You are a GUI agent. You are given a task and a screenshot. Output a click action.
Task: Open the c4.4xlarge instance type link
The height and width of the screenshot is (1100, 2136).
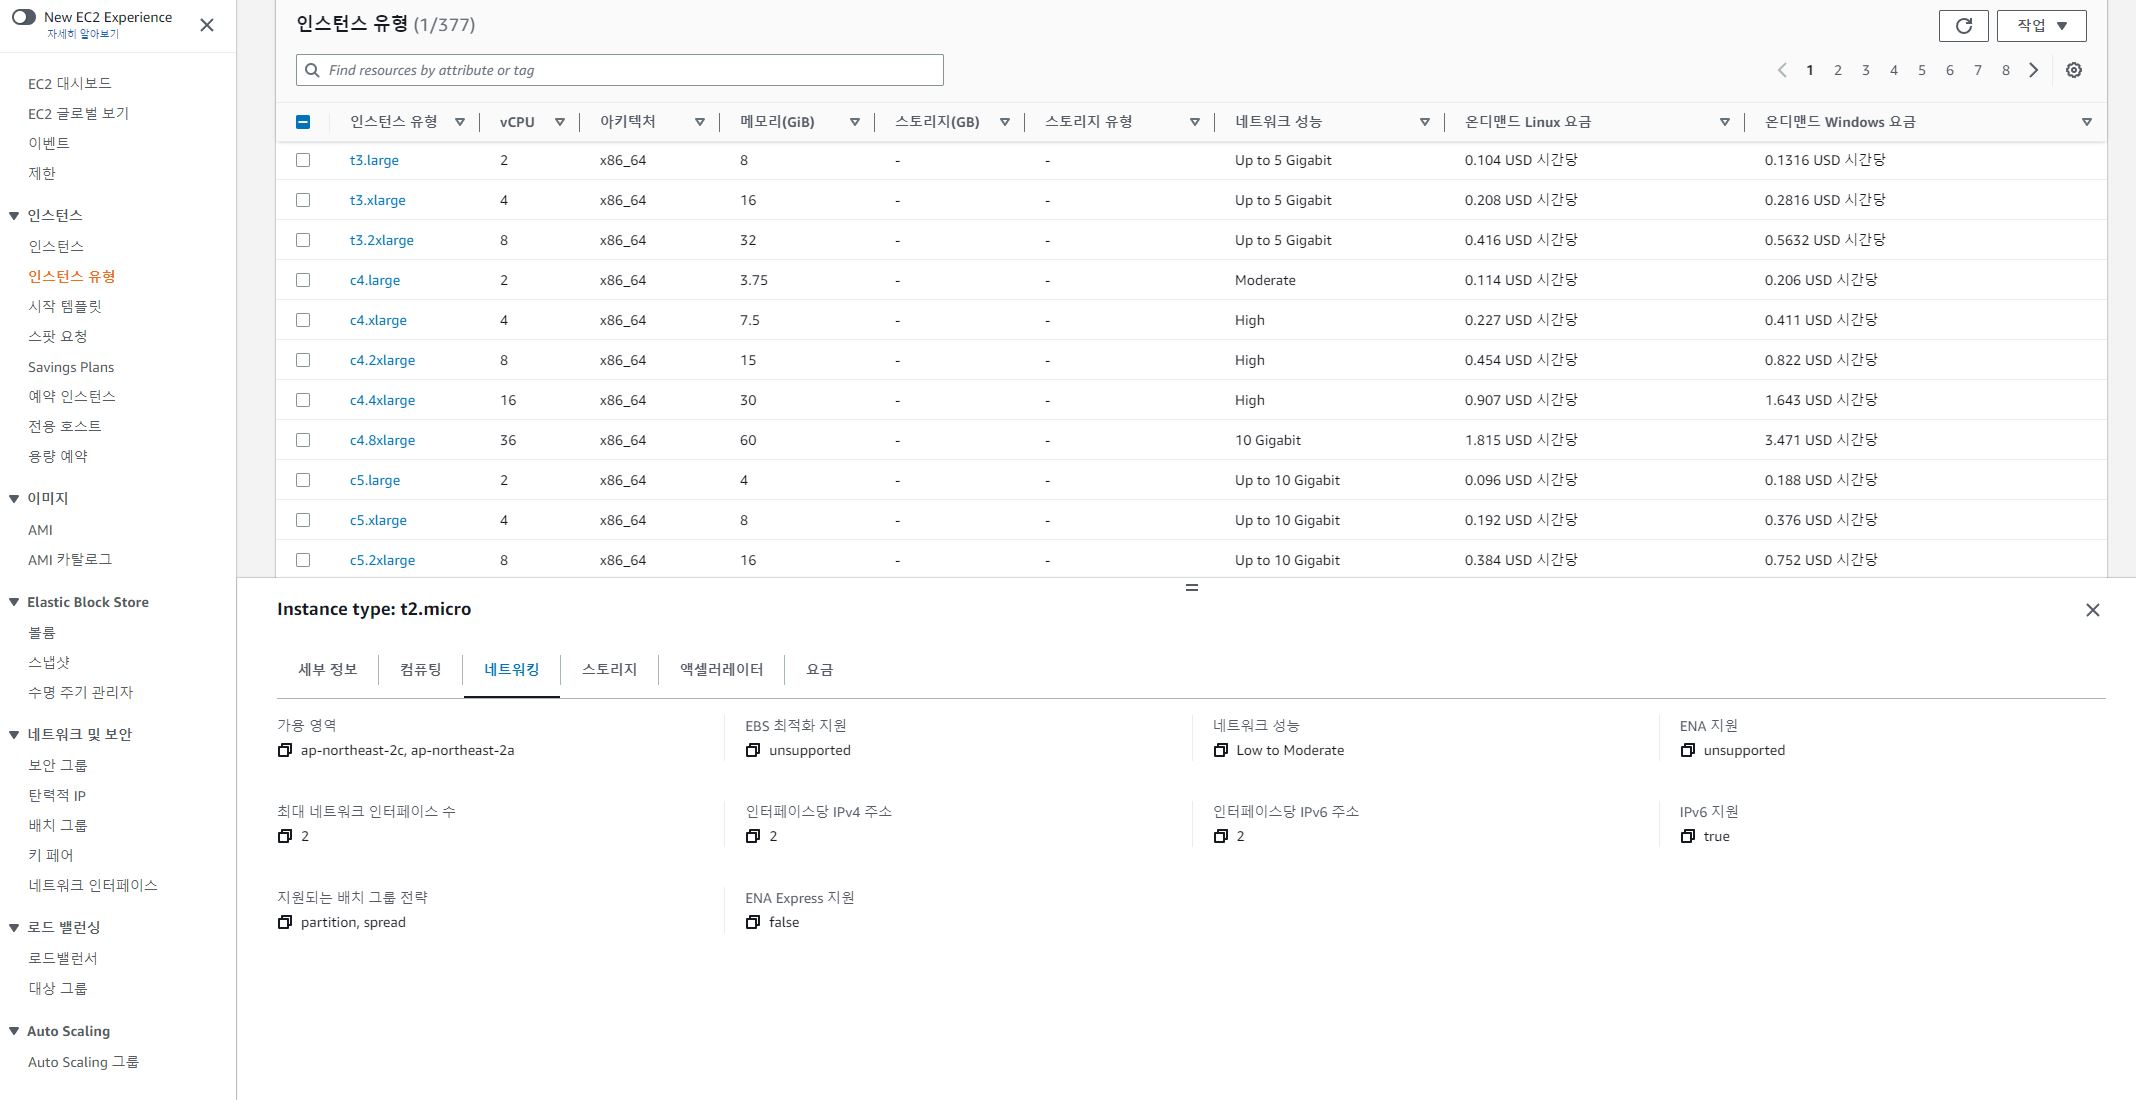382,400
